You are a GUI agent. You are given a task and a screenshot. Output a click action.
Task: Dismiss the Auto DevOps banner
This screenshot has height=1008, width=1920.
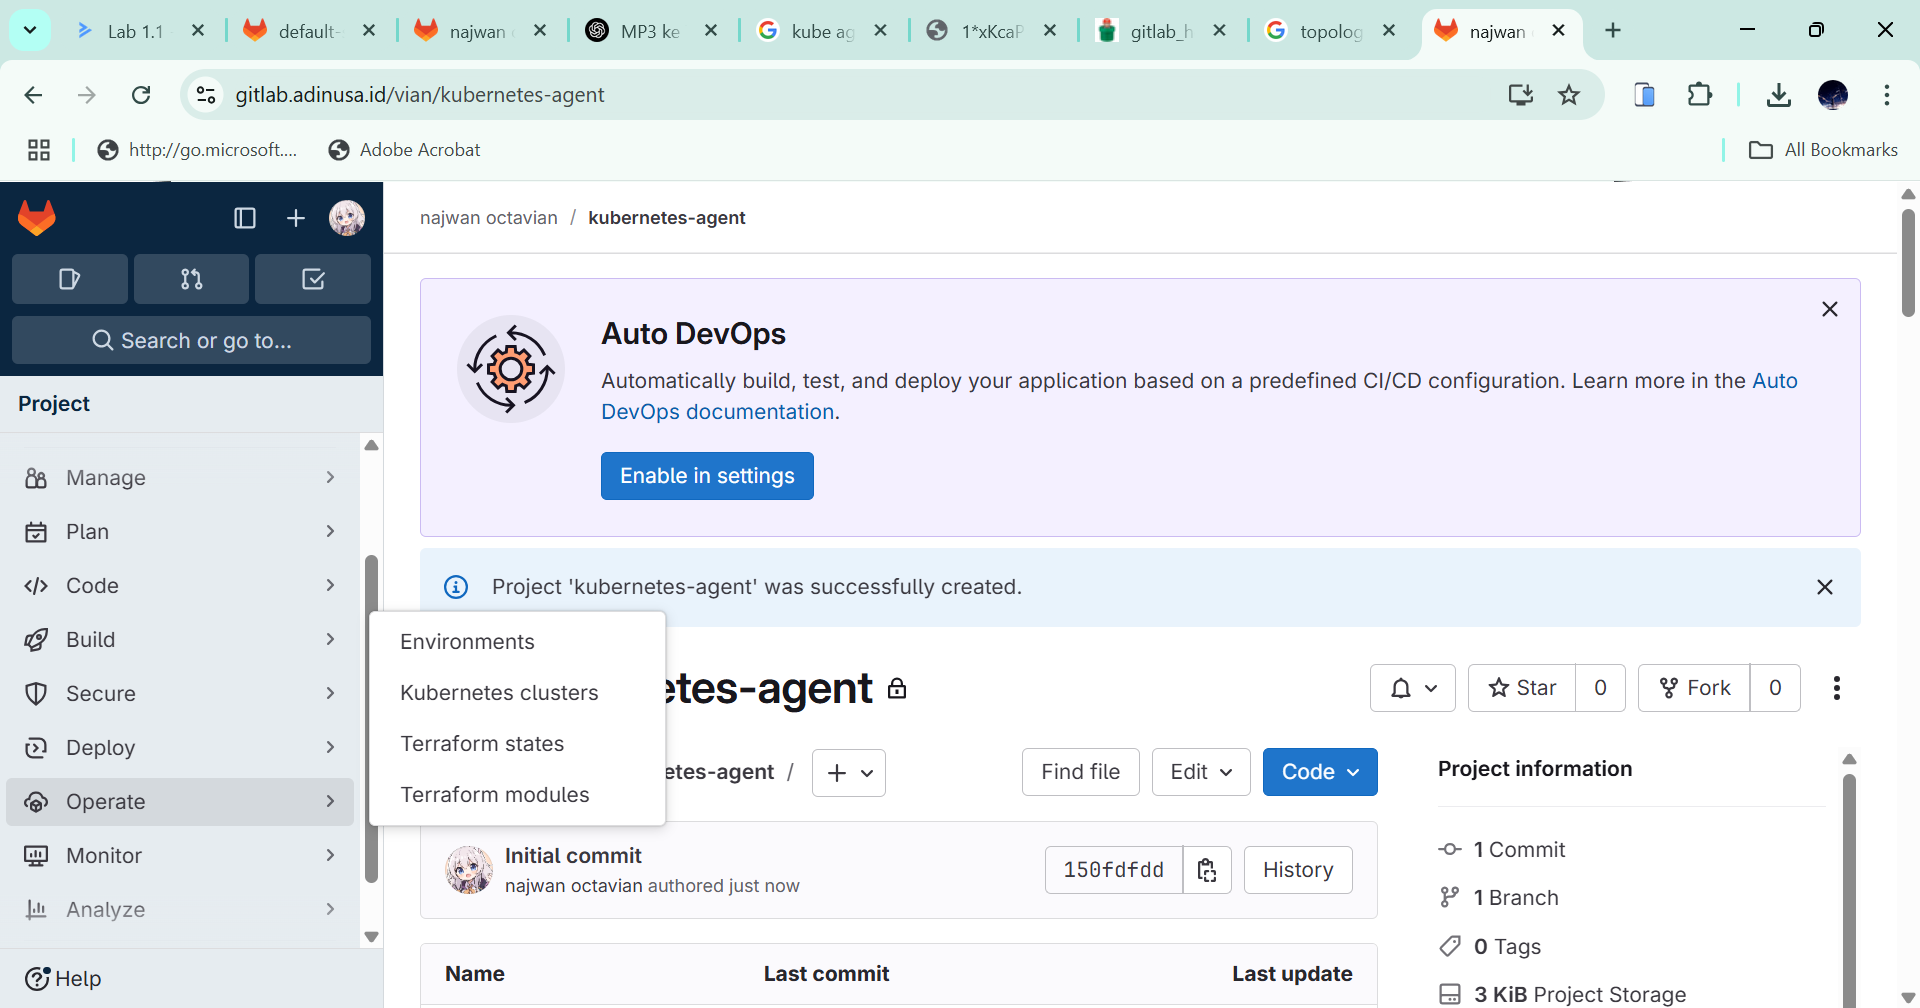tap(1829, 310)
